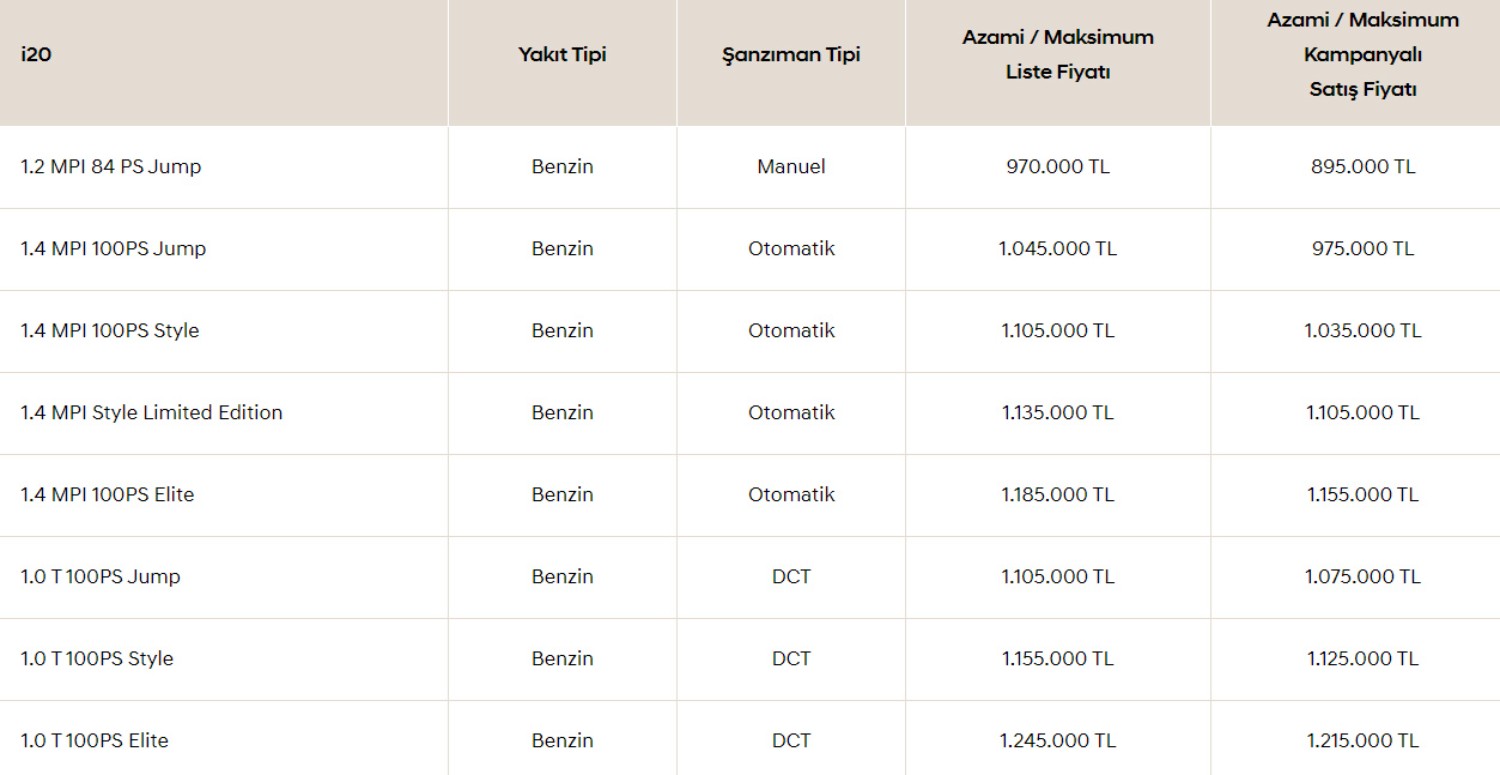Click the Şanzıman Tipi column header
1500x775 pixels.
pyautogui.click(x=791, y=55)
